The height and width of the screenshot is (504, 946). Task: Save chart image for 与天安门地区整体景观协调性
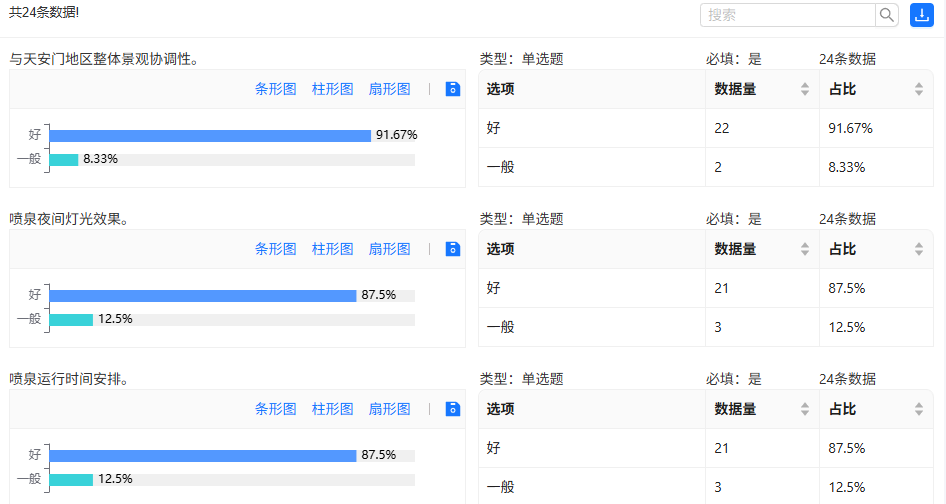(452, 89)
